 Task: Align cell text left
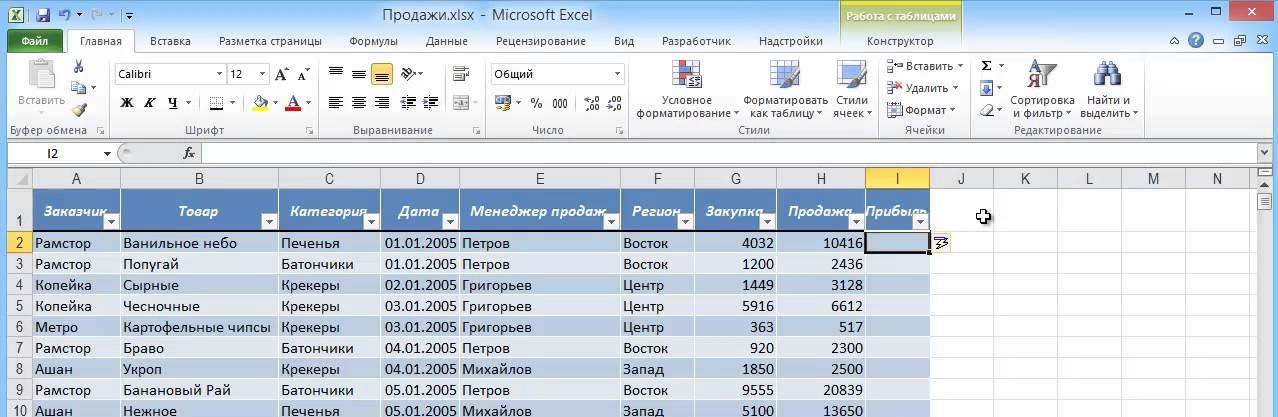click(336, 102)
